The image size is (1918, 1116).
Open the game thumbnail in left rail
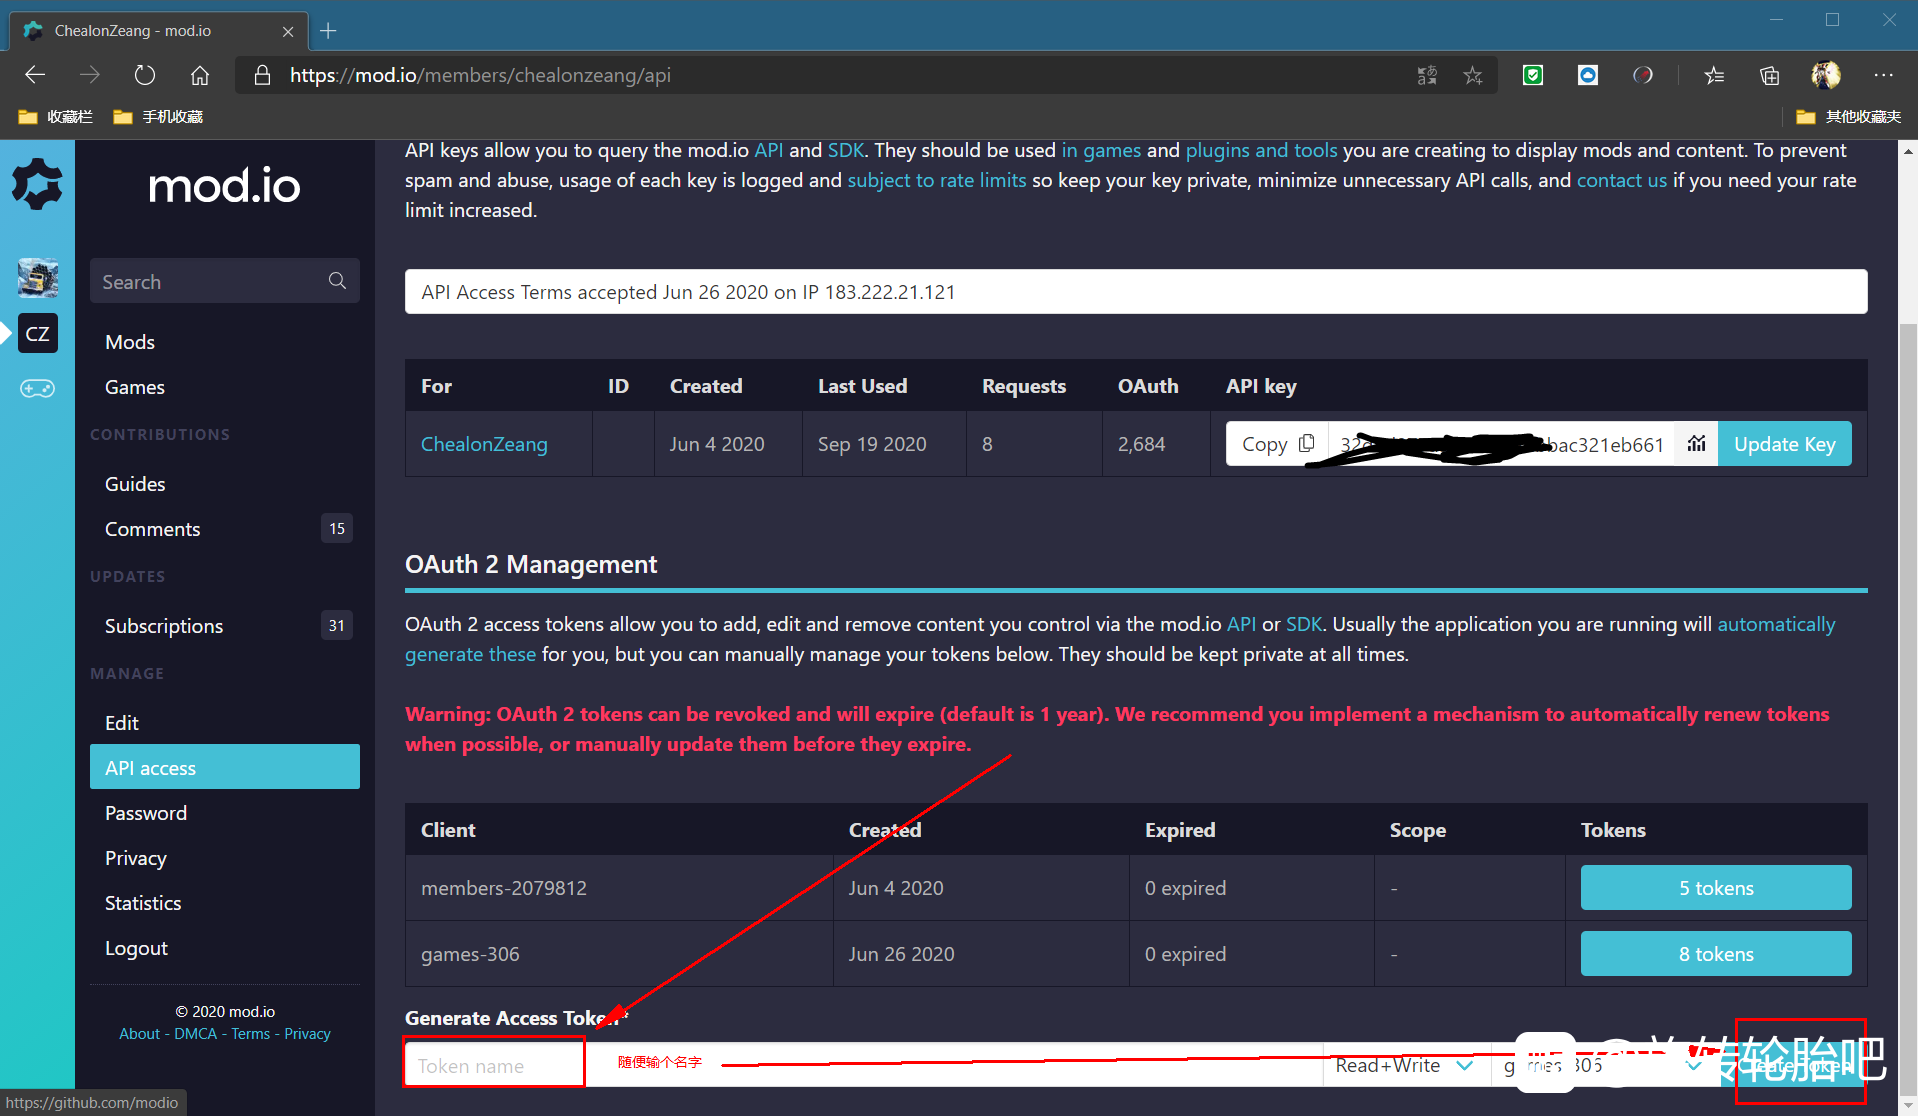pyautogui.click(x=38, y=278)
